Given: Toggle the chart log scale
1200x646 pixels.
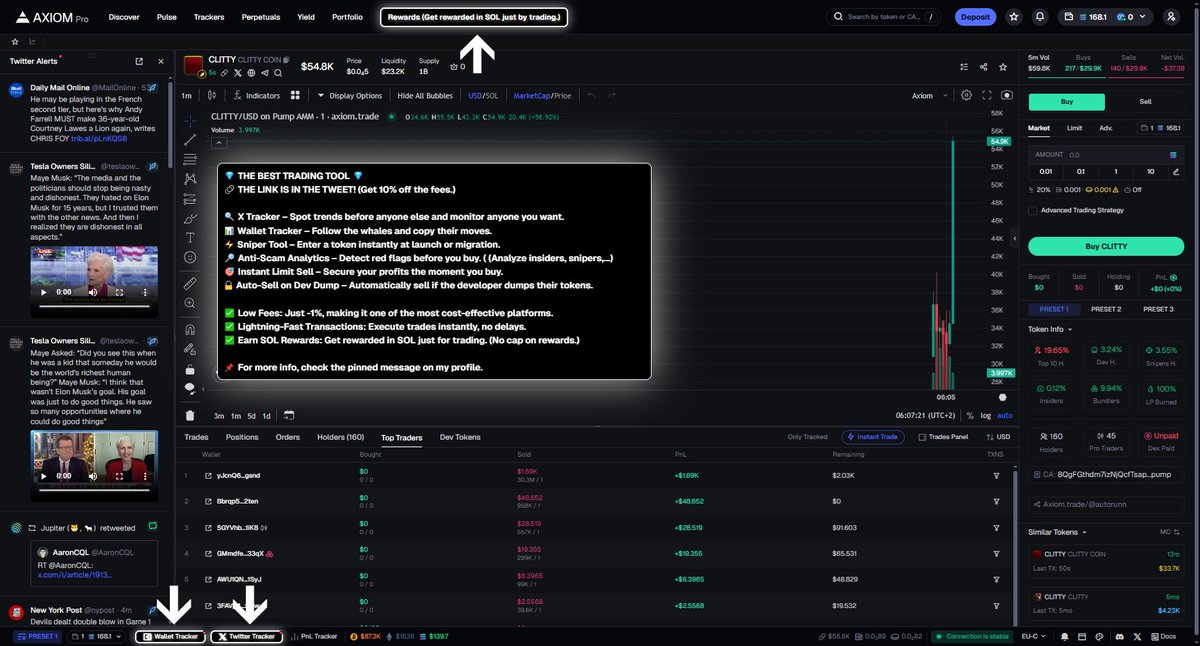Looking at the screenshot, I should [987, 415].
